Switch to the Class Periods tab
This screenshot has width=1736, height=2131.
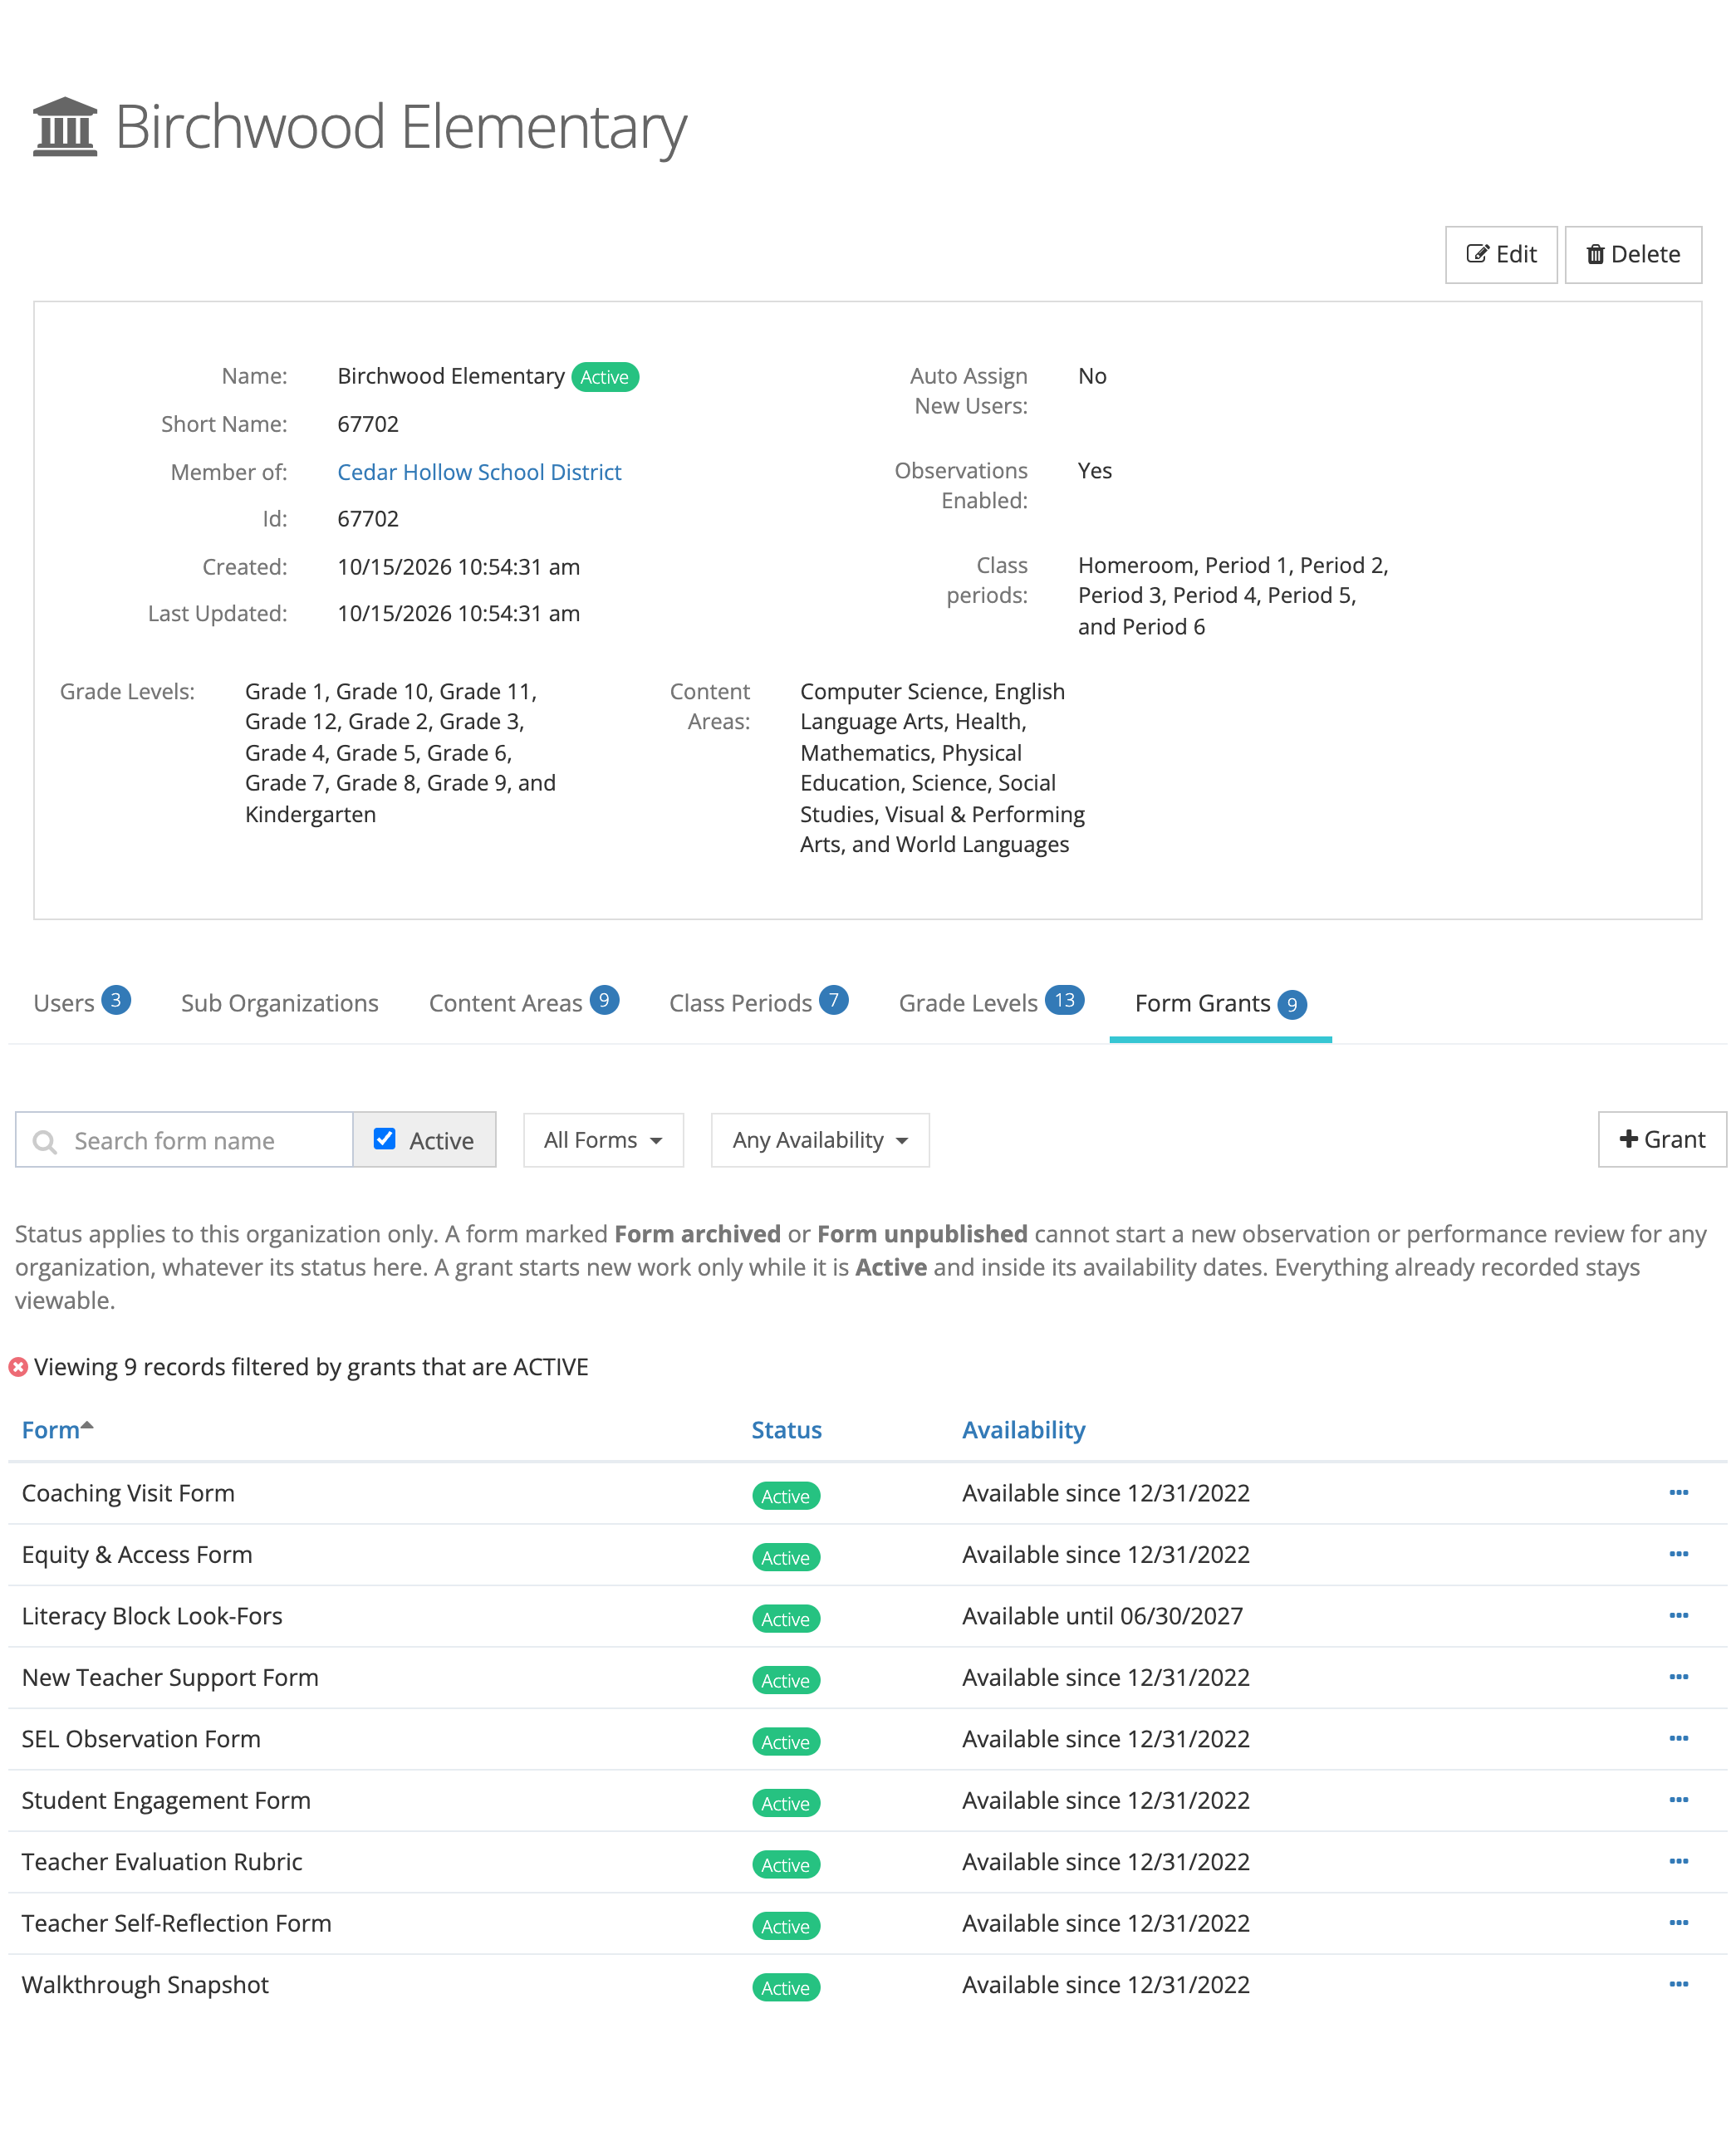pyautogui.click(x=759, y=1003)
